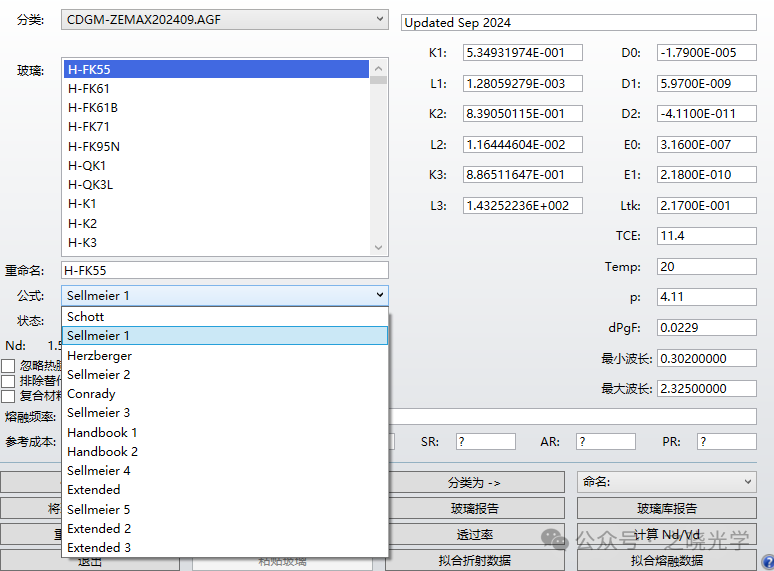The image size is (774, 571).
Task: Click the blue help icon at bottom right
Action: click(767, 562)
